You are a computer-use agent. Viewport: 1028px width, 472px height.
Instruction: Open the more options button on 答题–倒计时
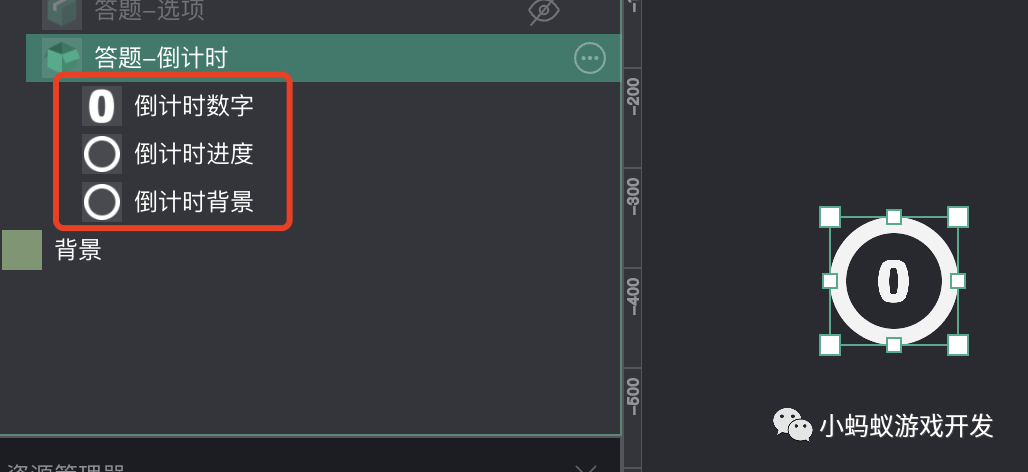point(589,58)
